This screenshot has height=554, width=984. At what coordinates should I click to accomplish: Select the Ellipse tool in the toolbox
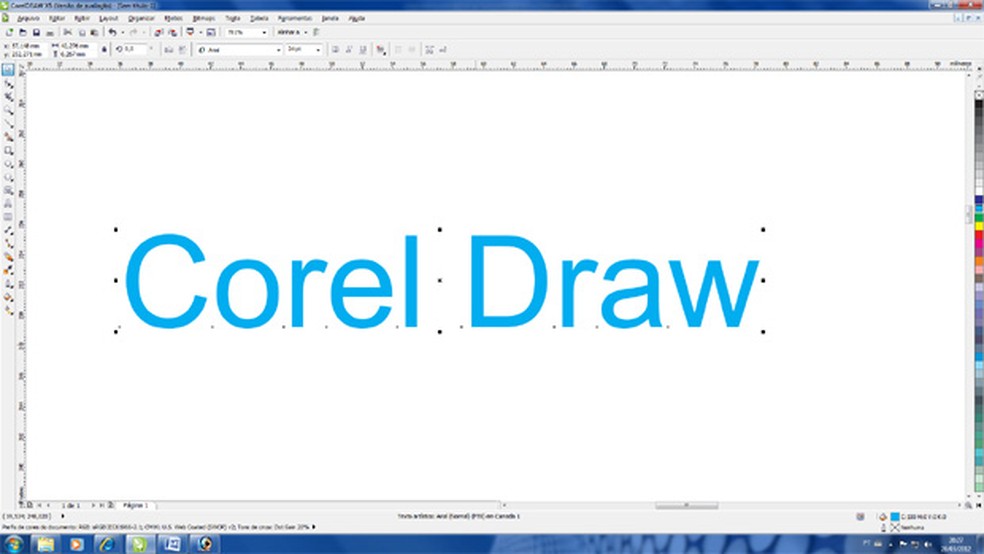(x=8, y=164)
